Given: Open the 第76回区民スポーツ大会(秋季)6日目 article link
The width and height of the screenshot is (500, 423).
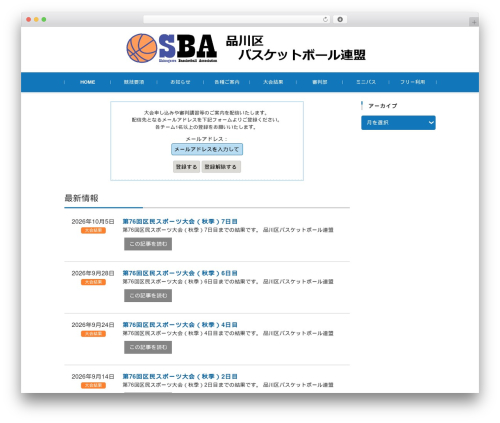Looking at the screenshot, I should point(180,273).
